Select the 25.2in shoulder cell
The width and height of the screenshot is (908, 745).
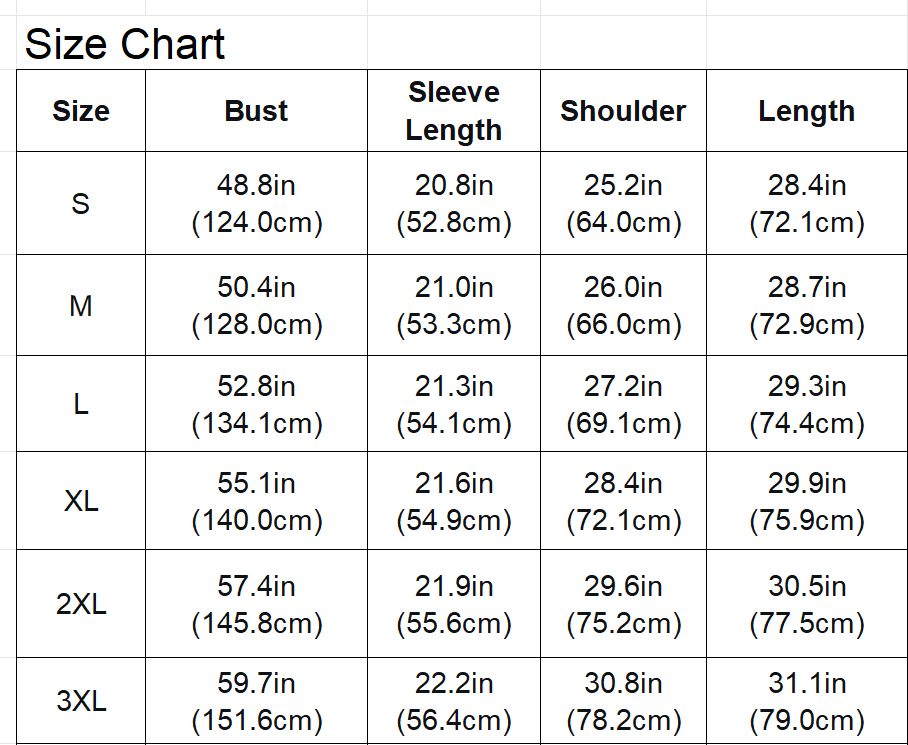point(623,204)
